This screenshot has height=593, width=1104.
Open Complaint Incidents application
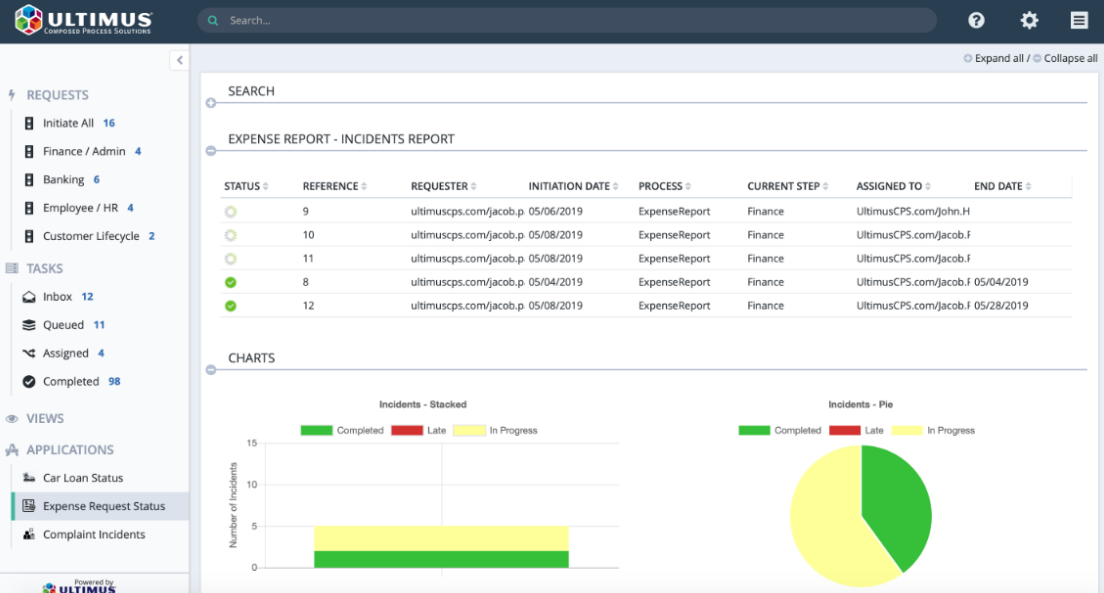pyautogui.click(x=93, y=535)
